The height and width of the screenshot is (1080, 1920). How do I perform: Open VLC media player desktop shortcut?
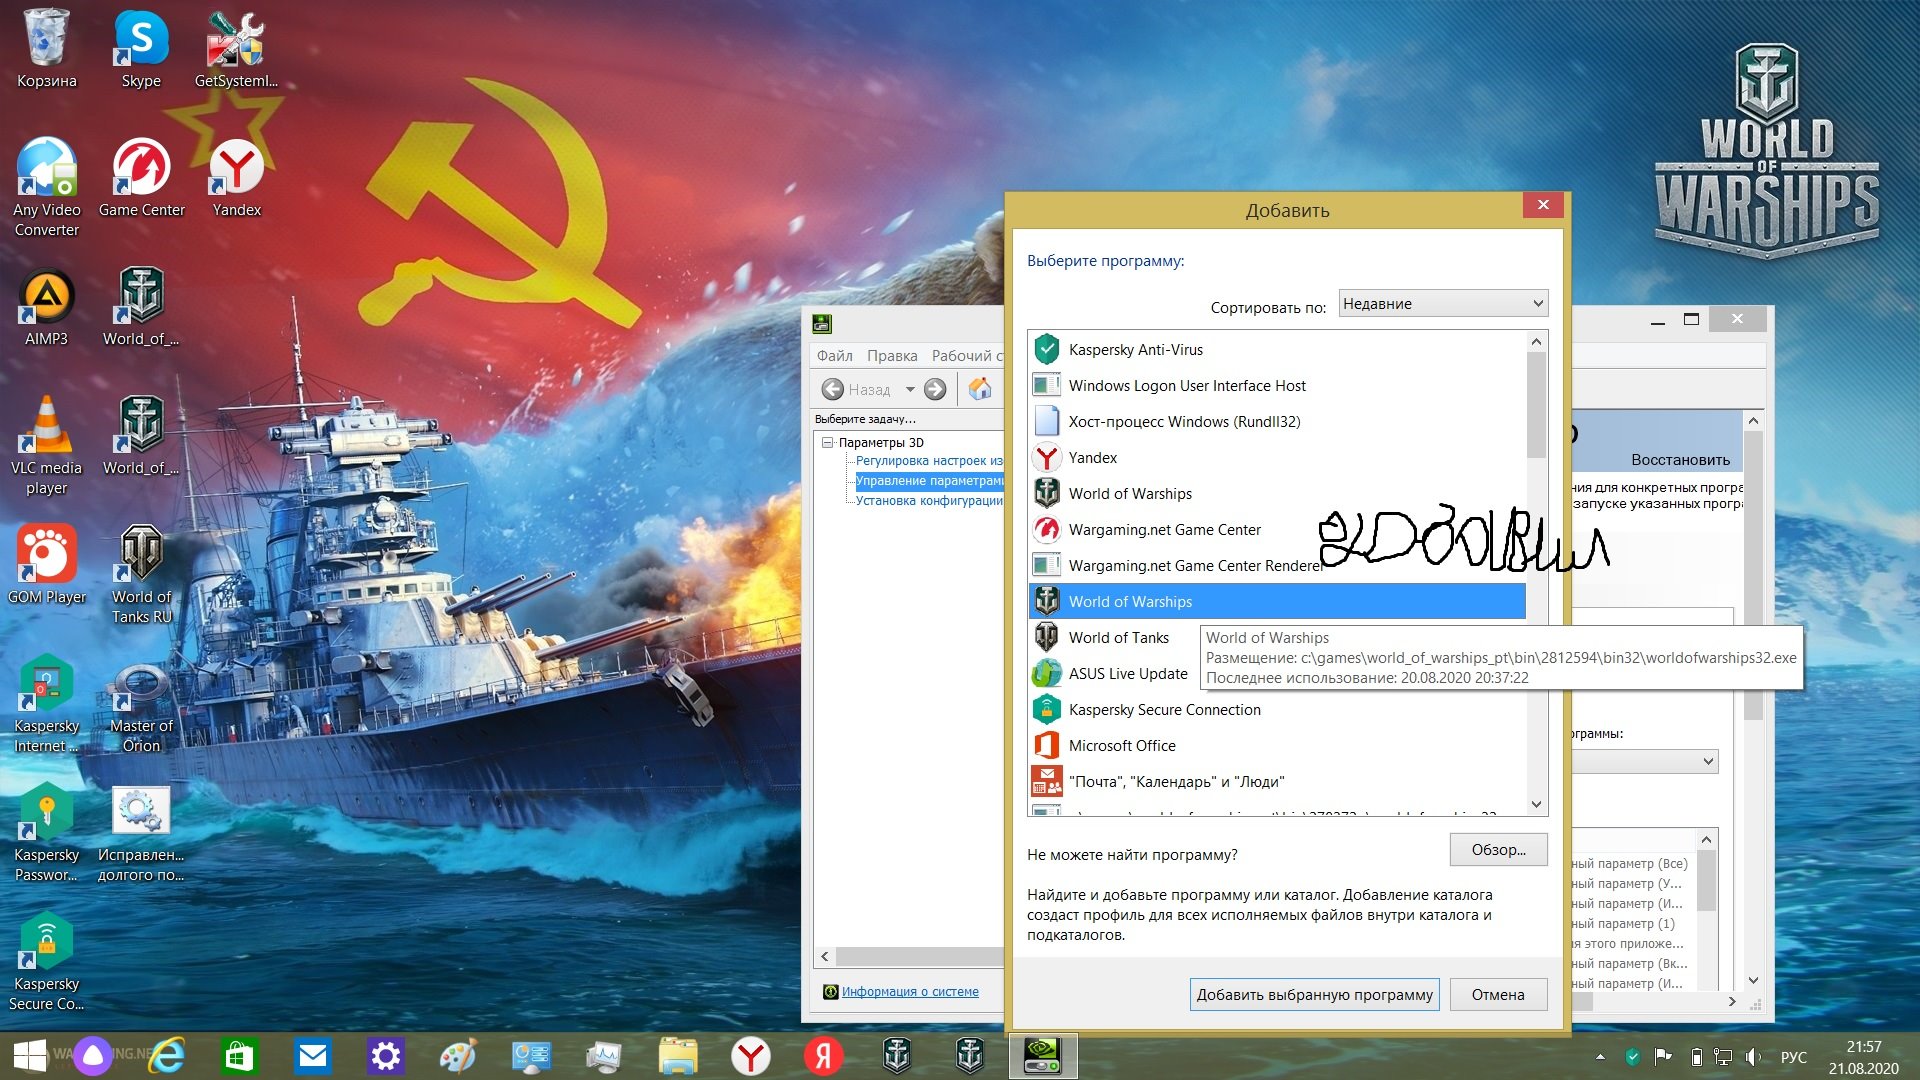coord(46,445)
